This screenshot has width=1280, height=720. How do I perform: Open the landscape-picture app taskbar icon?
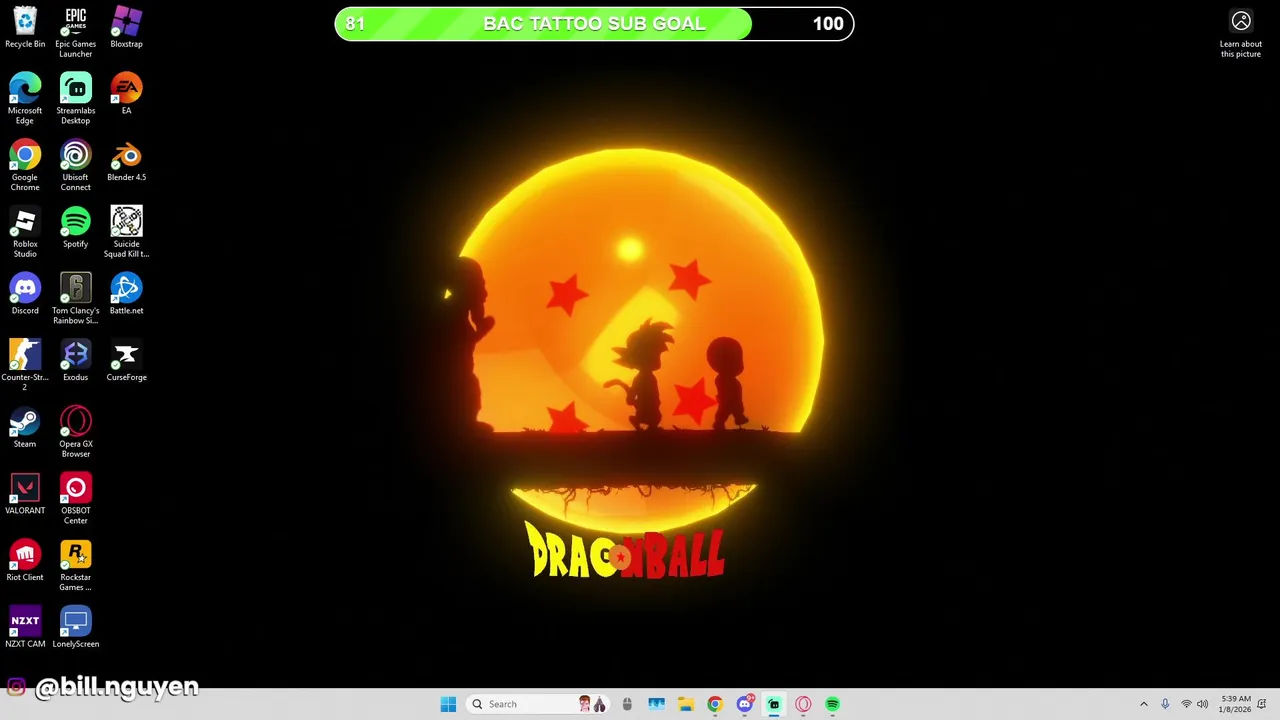[656, 704]
